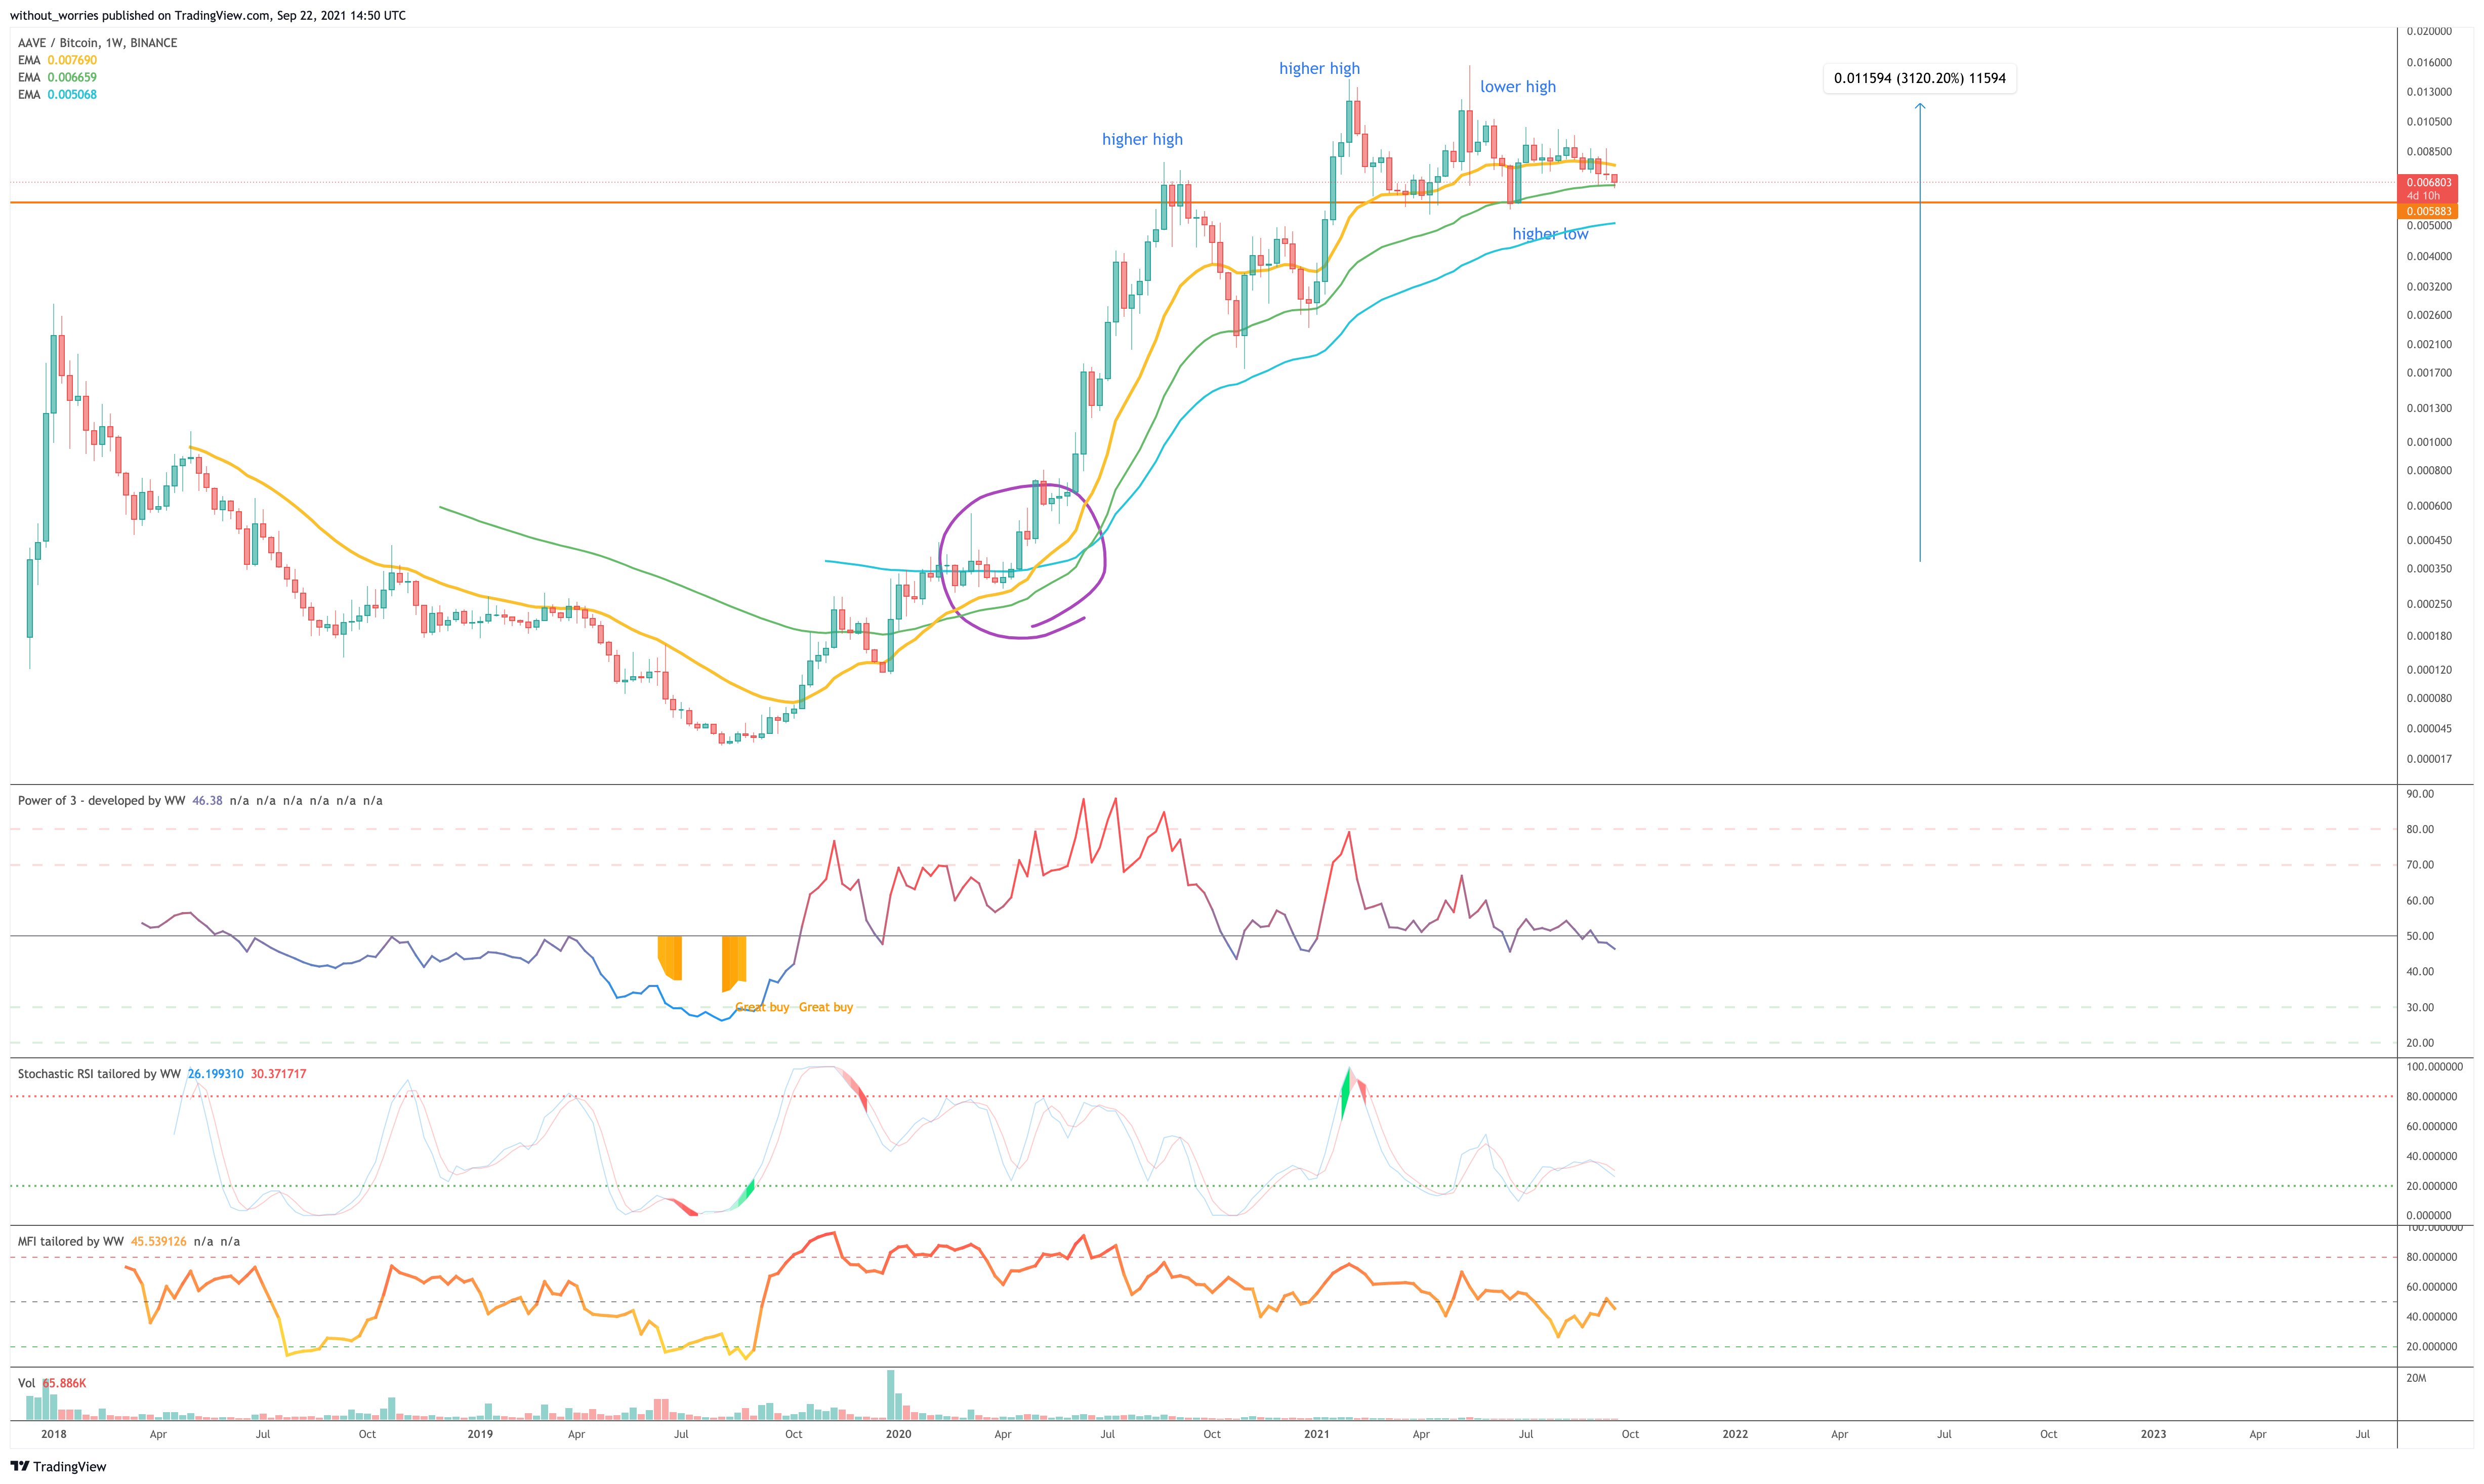
Task: Click the 0.020000 price axis label
Action: 2429,31
